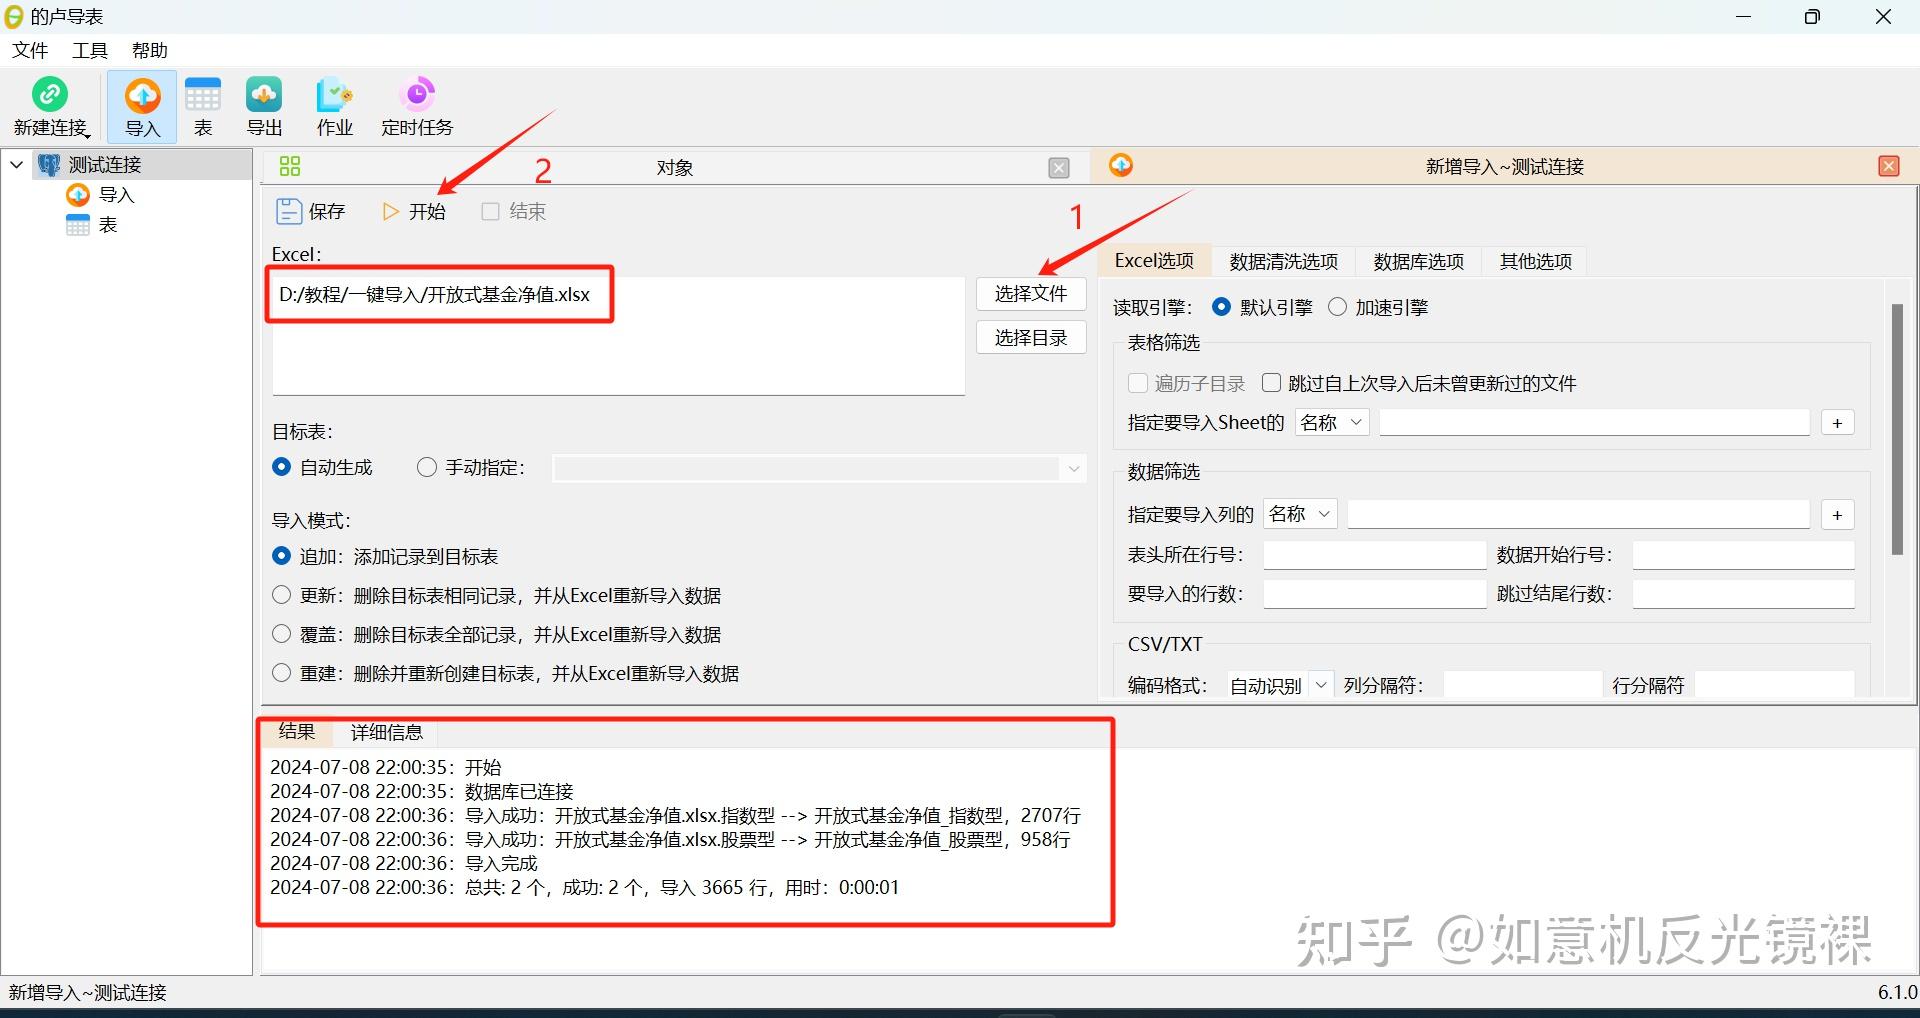Collapse the 测试连接 tree node

[16, 164]
